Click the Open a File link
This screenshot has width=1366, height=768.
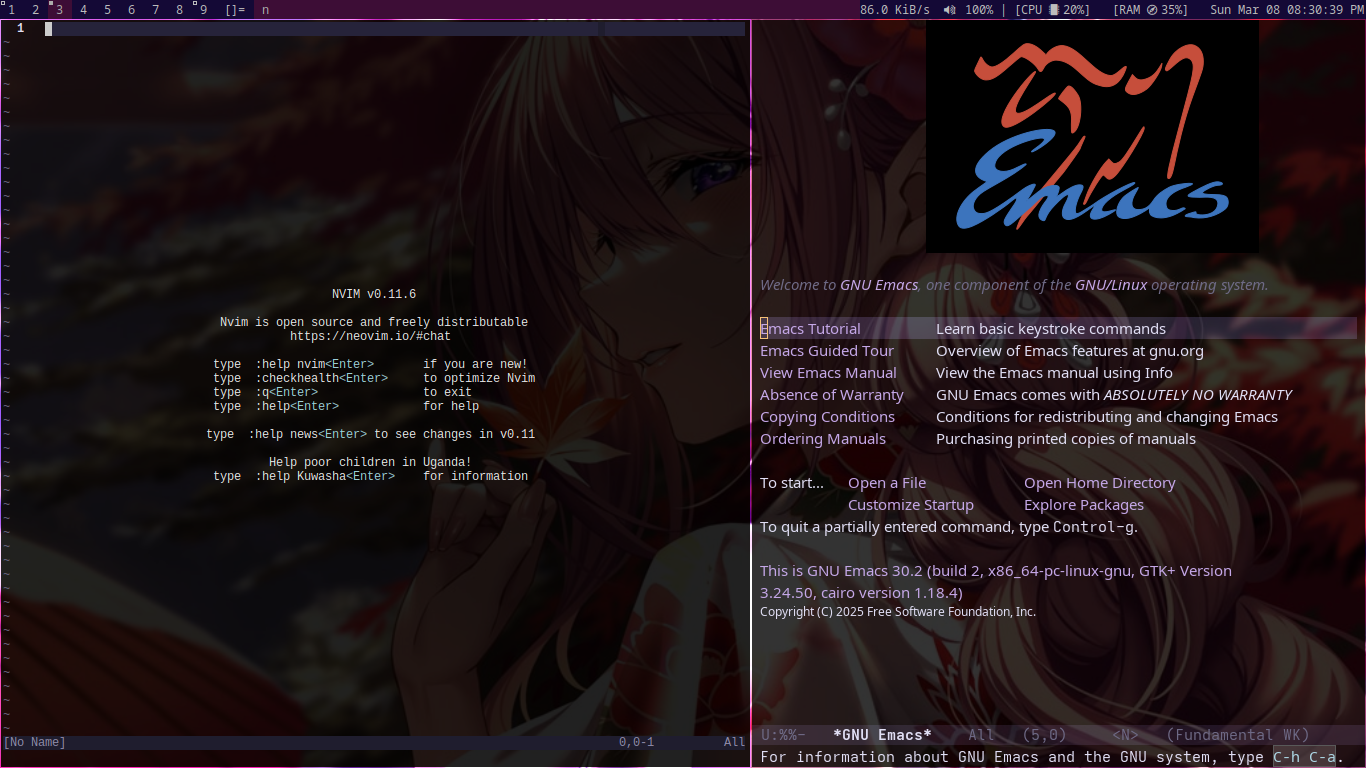coord(887,483)
